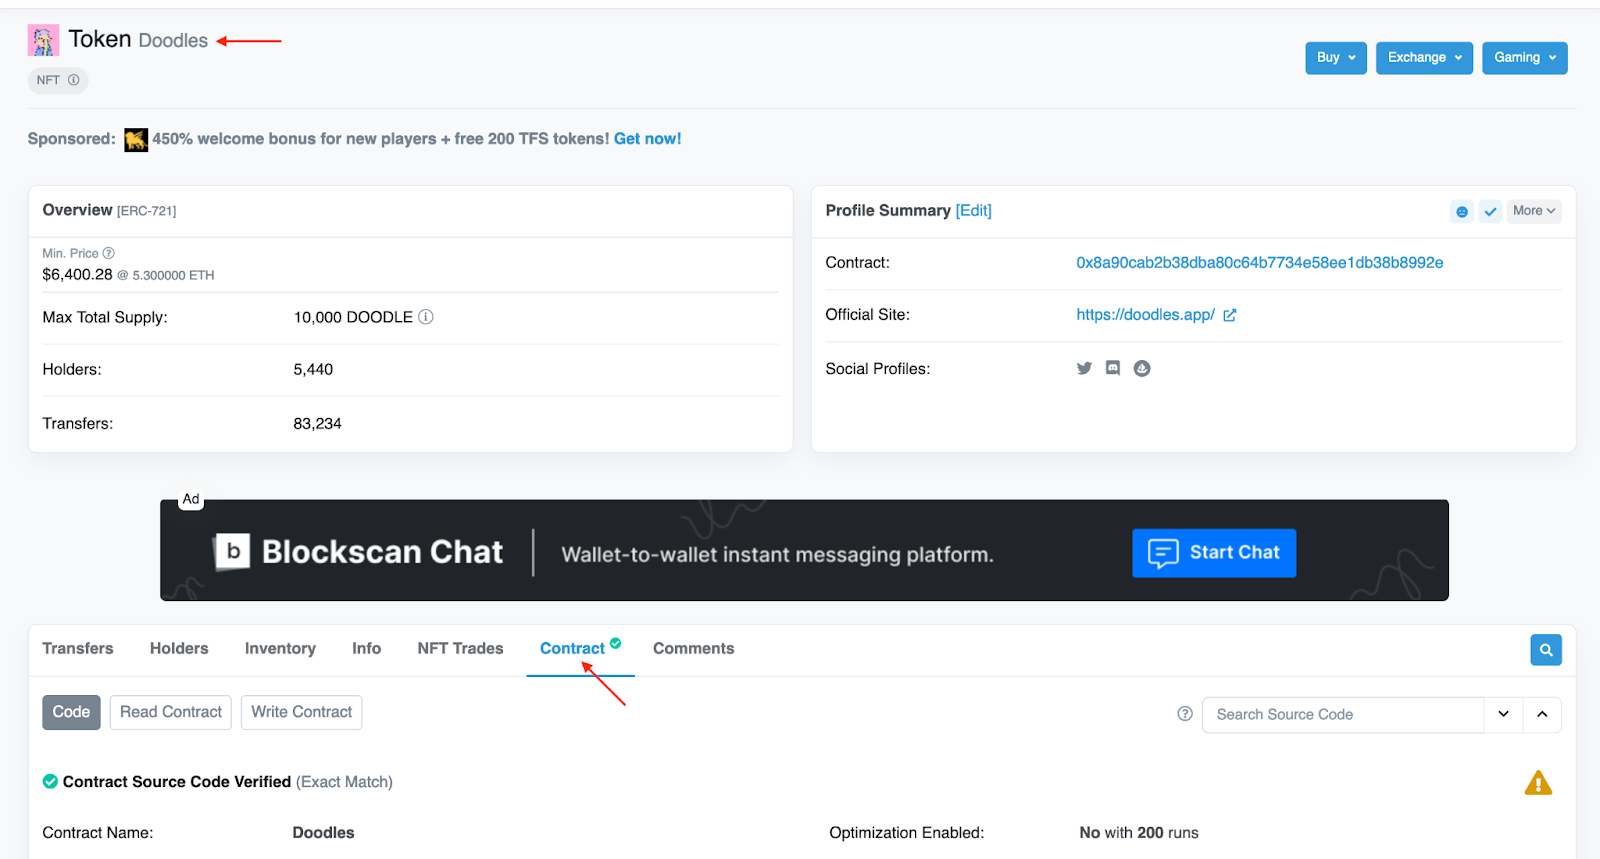Click the down chevron next to source search

point(1503,715)
